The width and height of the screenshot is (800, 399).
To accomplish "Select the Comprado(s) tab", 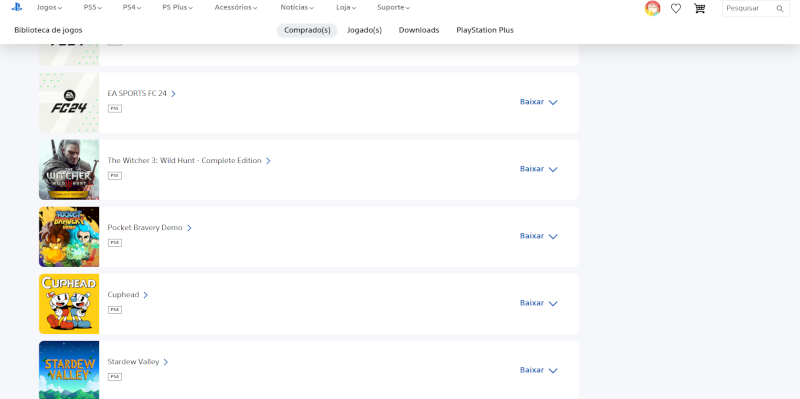I will (x=307, y=30).
